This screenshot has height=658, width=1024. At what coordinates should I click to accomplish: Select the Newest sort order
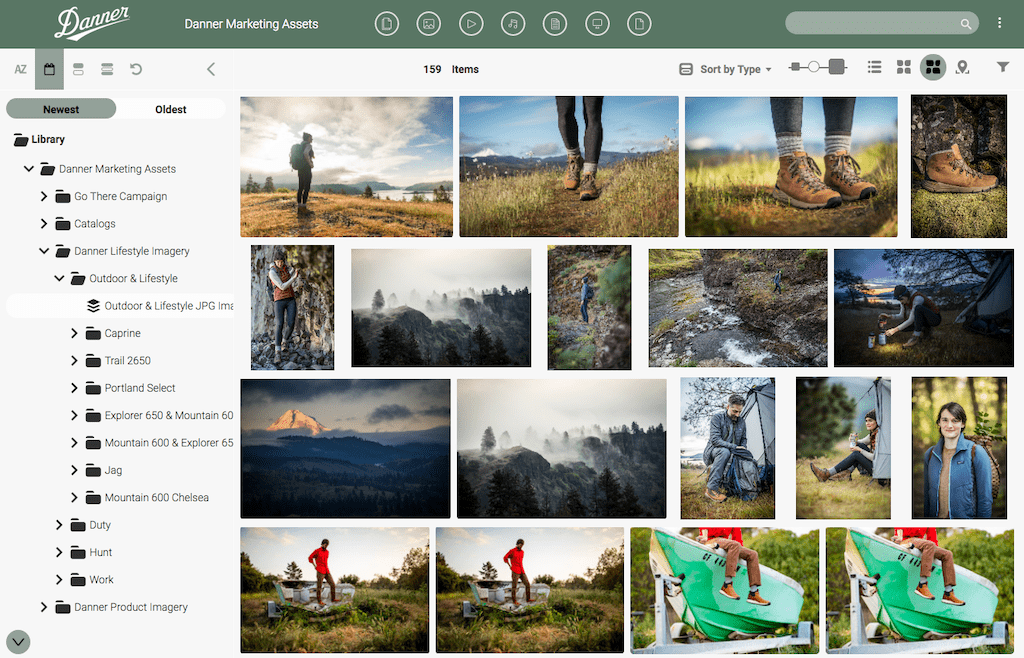pyautogui.click(x=61, y=109)
